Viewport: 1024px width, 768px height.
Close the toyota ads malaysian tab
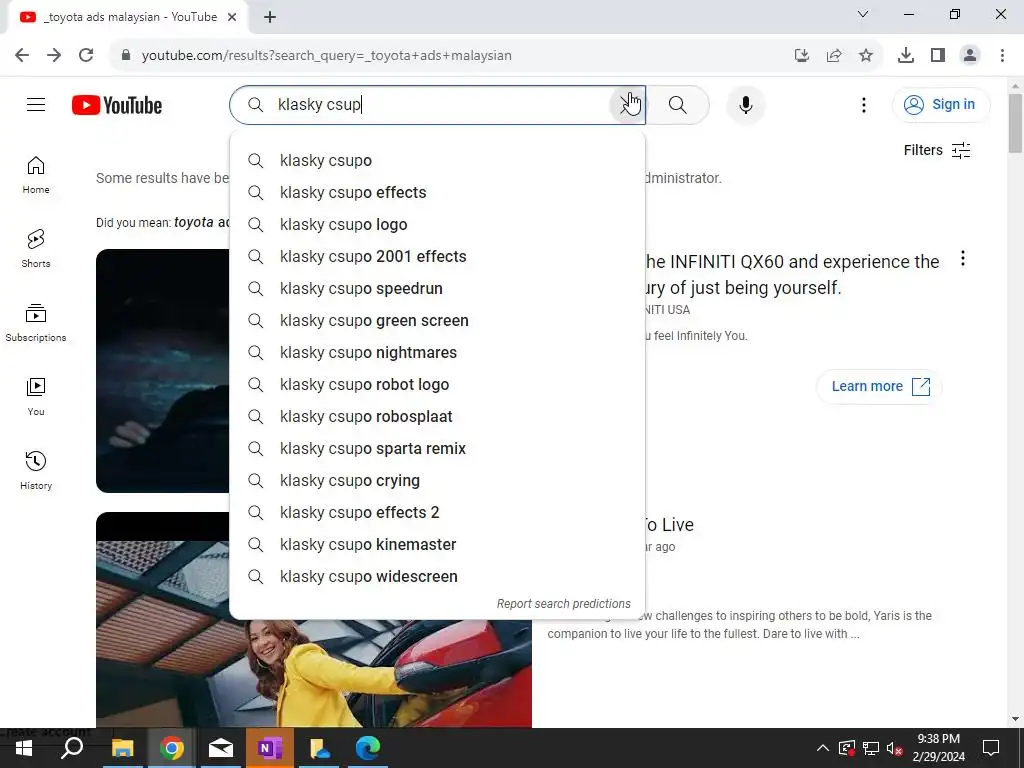pyautogui.click(x=232, y=17)
